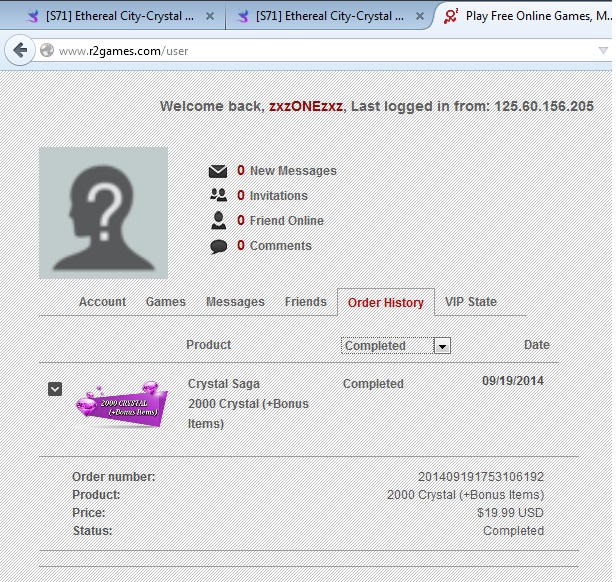The width and height of the screenshot is (616, 582).
Task: Switch to the Games tab
Action: (166, 302)
